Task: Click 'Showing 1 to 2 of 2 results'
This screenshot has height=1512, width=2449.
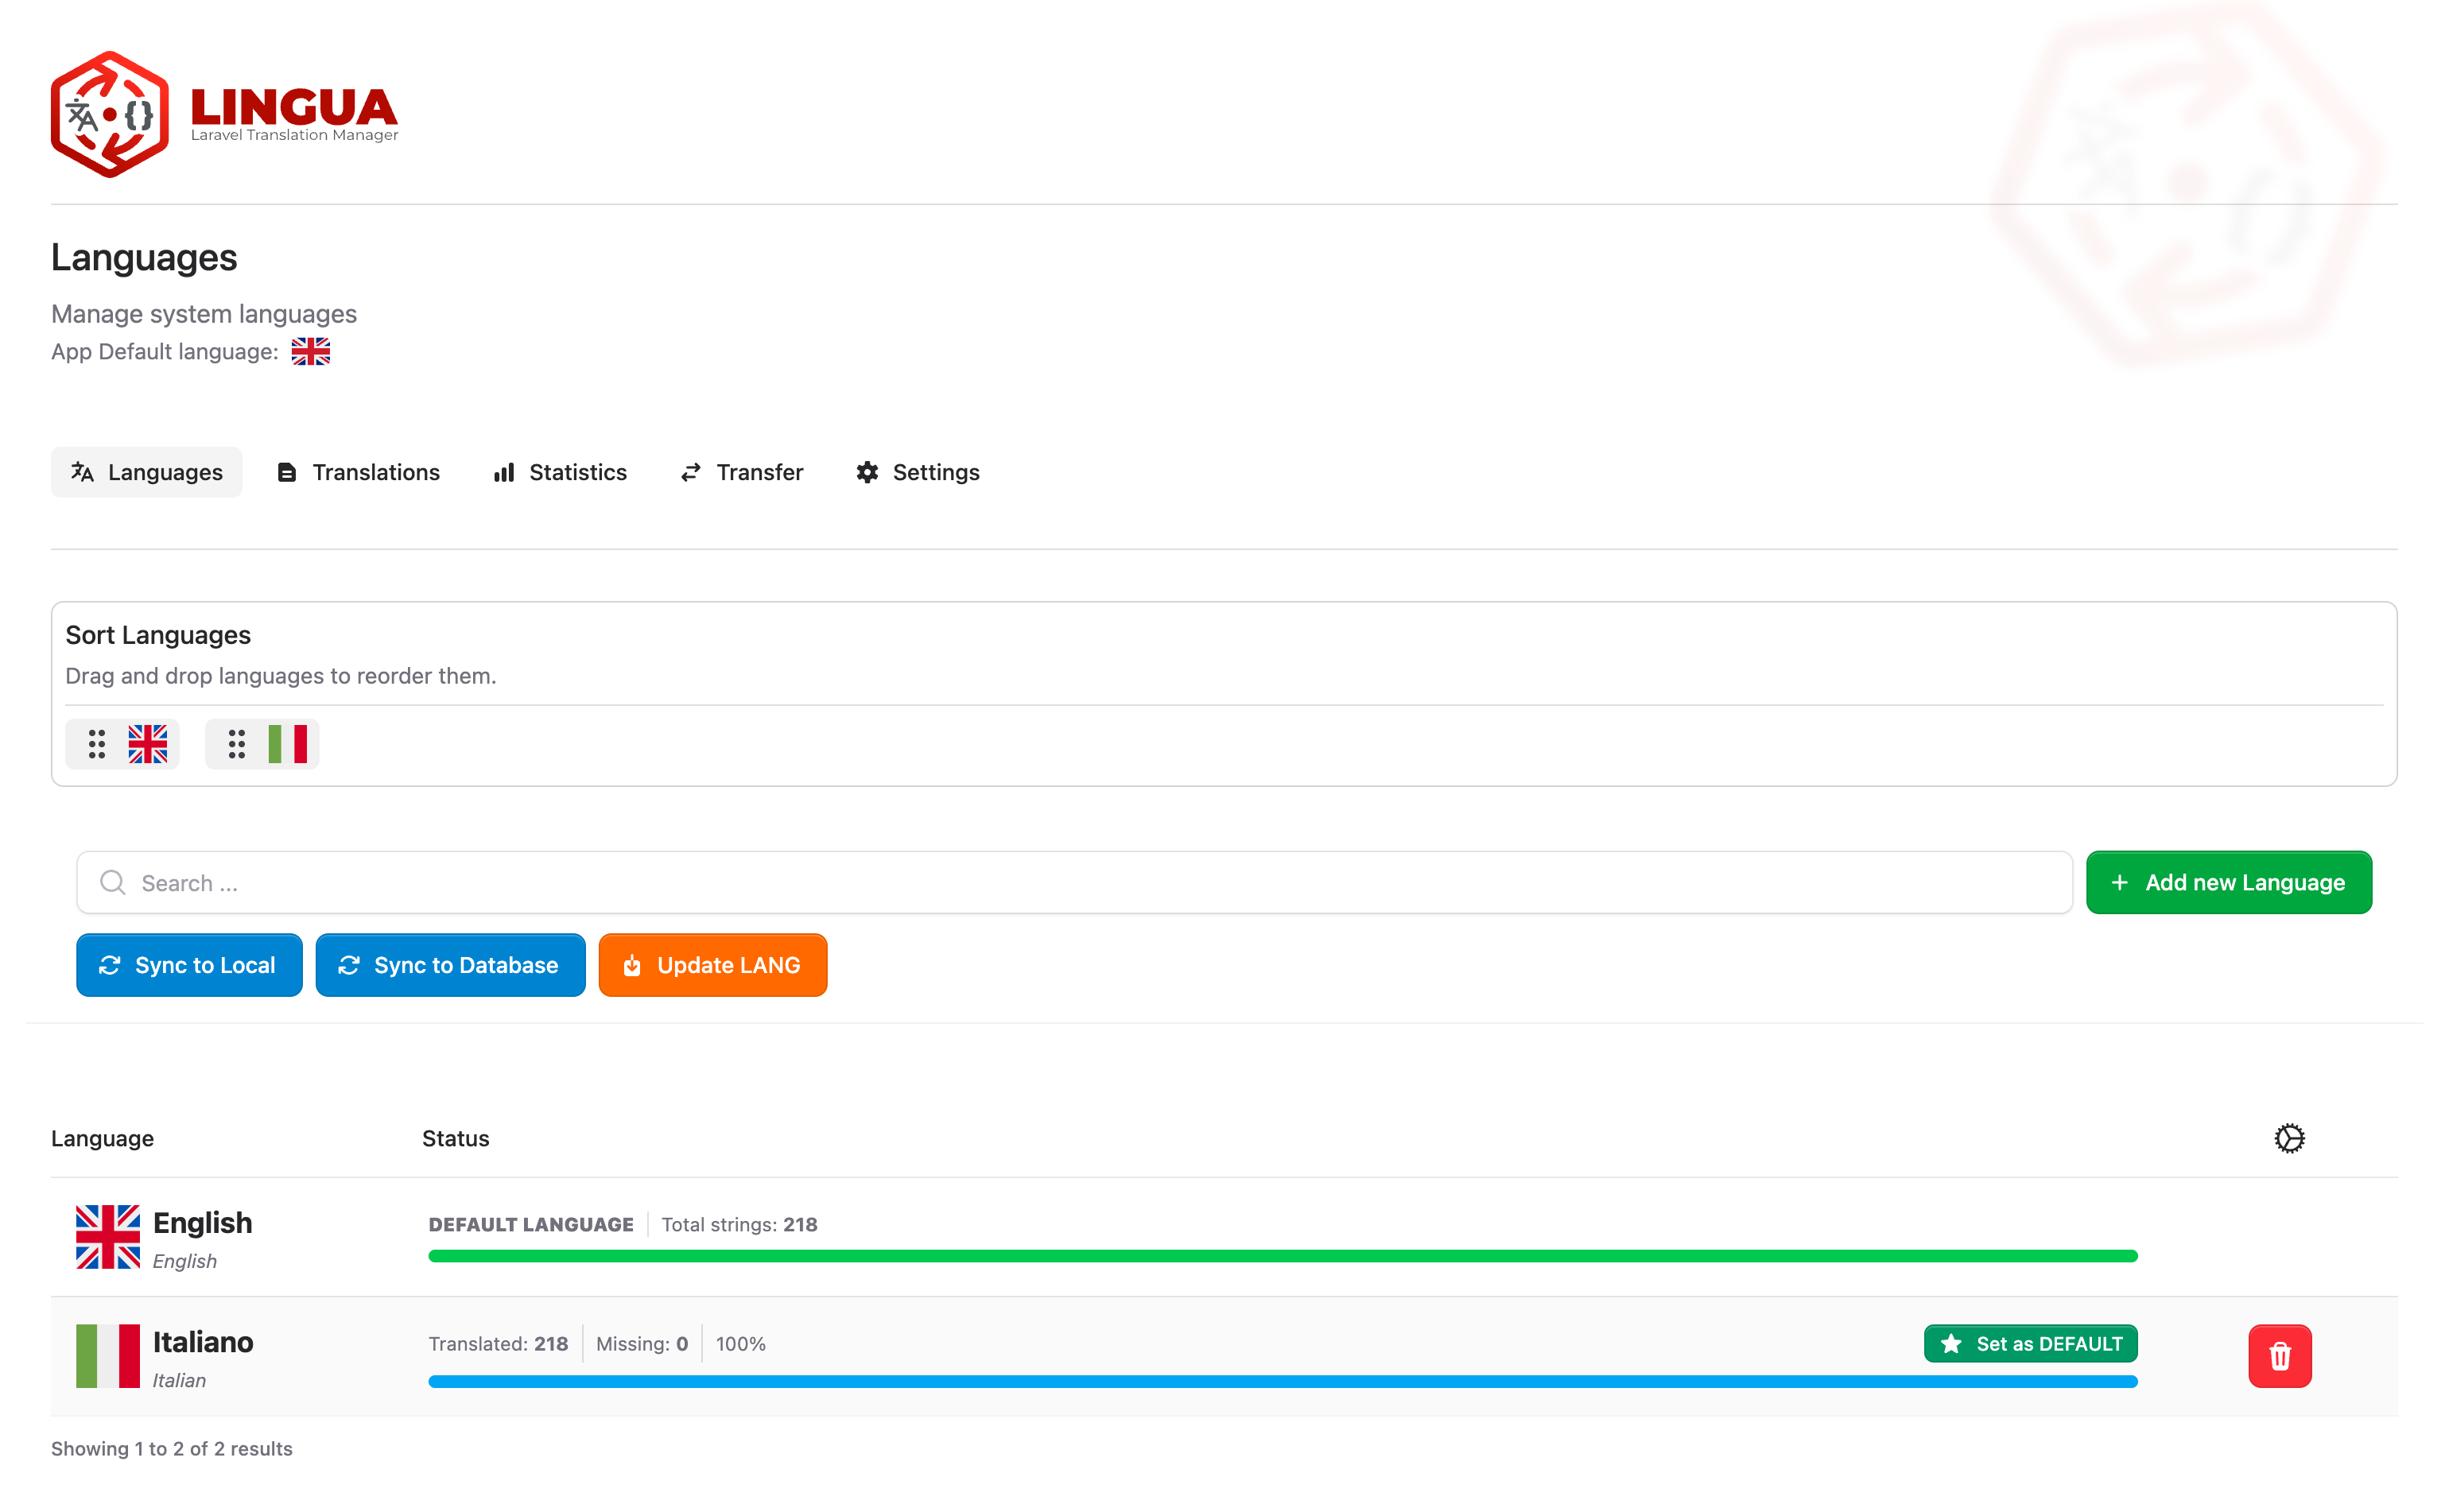Action: point(172,1449)
